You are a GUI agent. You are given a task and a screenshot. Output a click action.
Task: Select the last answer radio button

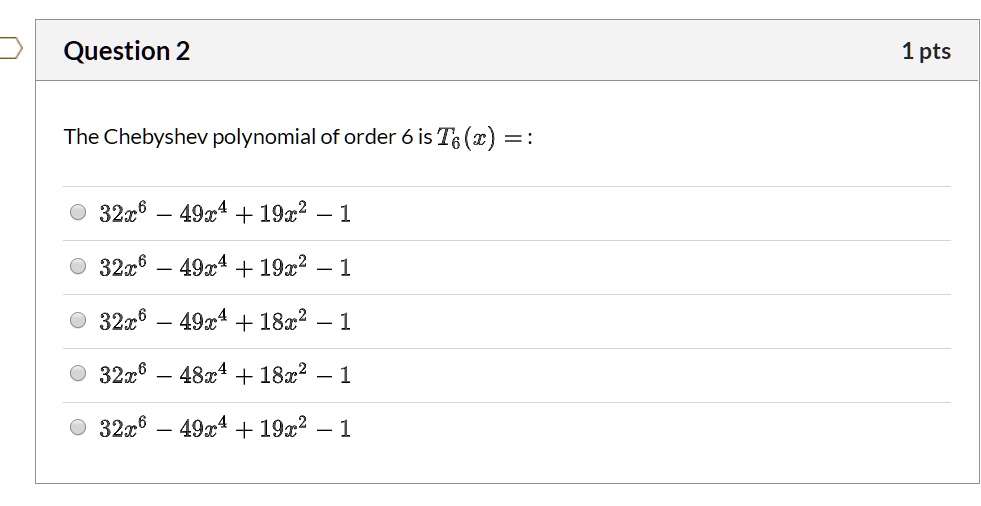pyautogui.click(x=78, y=427)
